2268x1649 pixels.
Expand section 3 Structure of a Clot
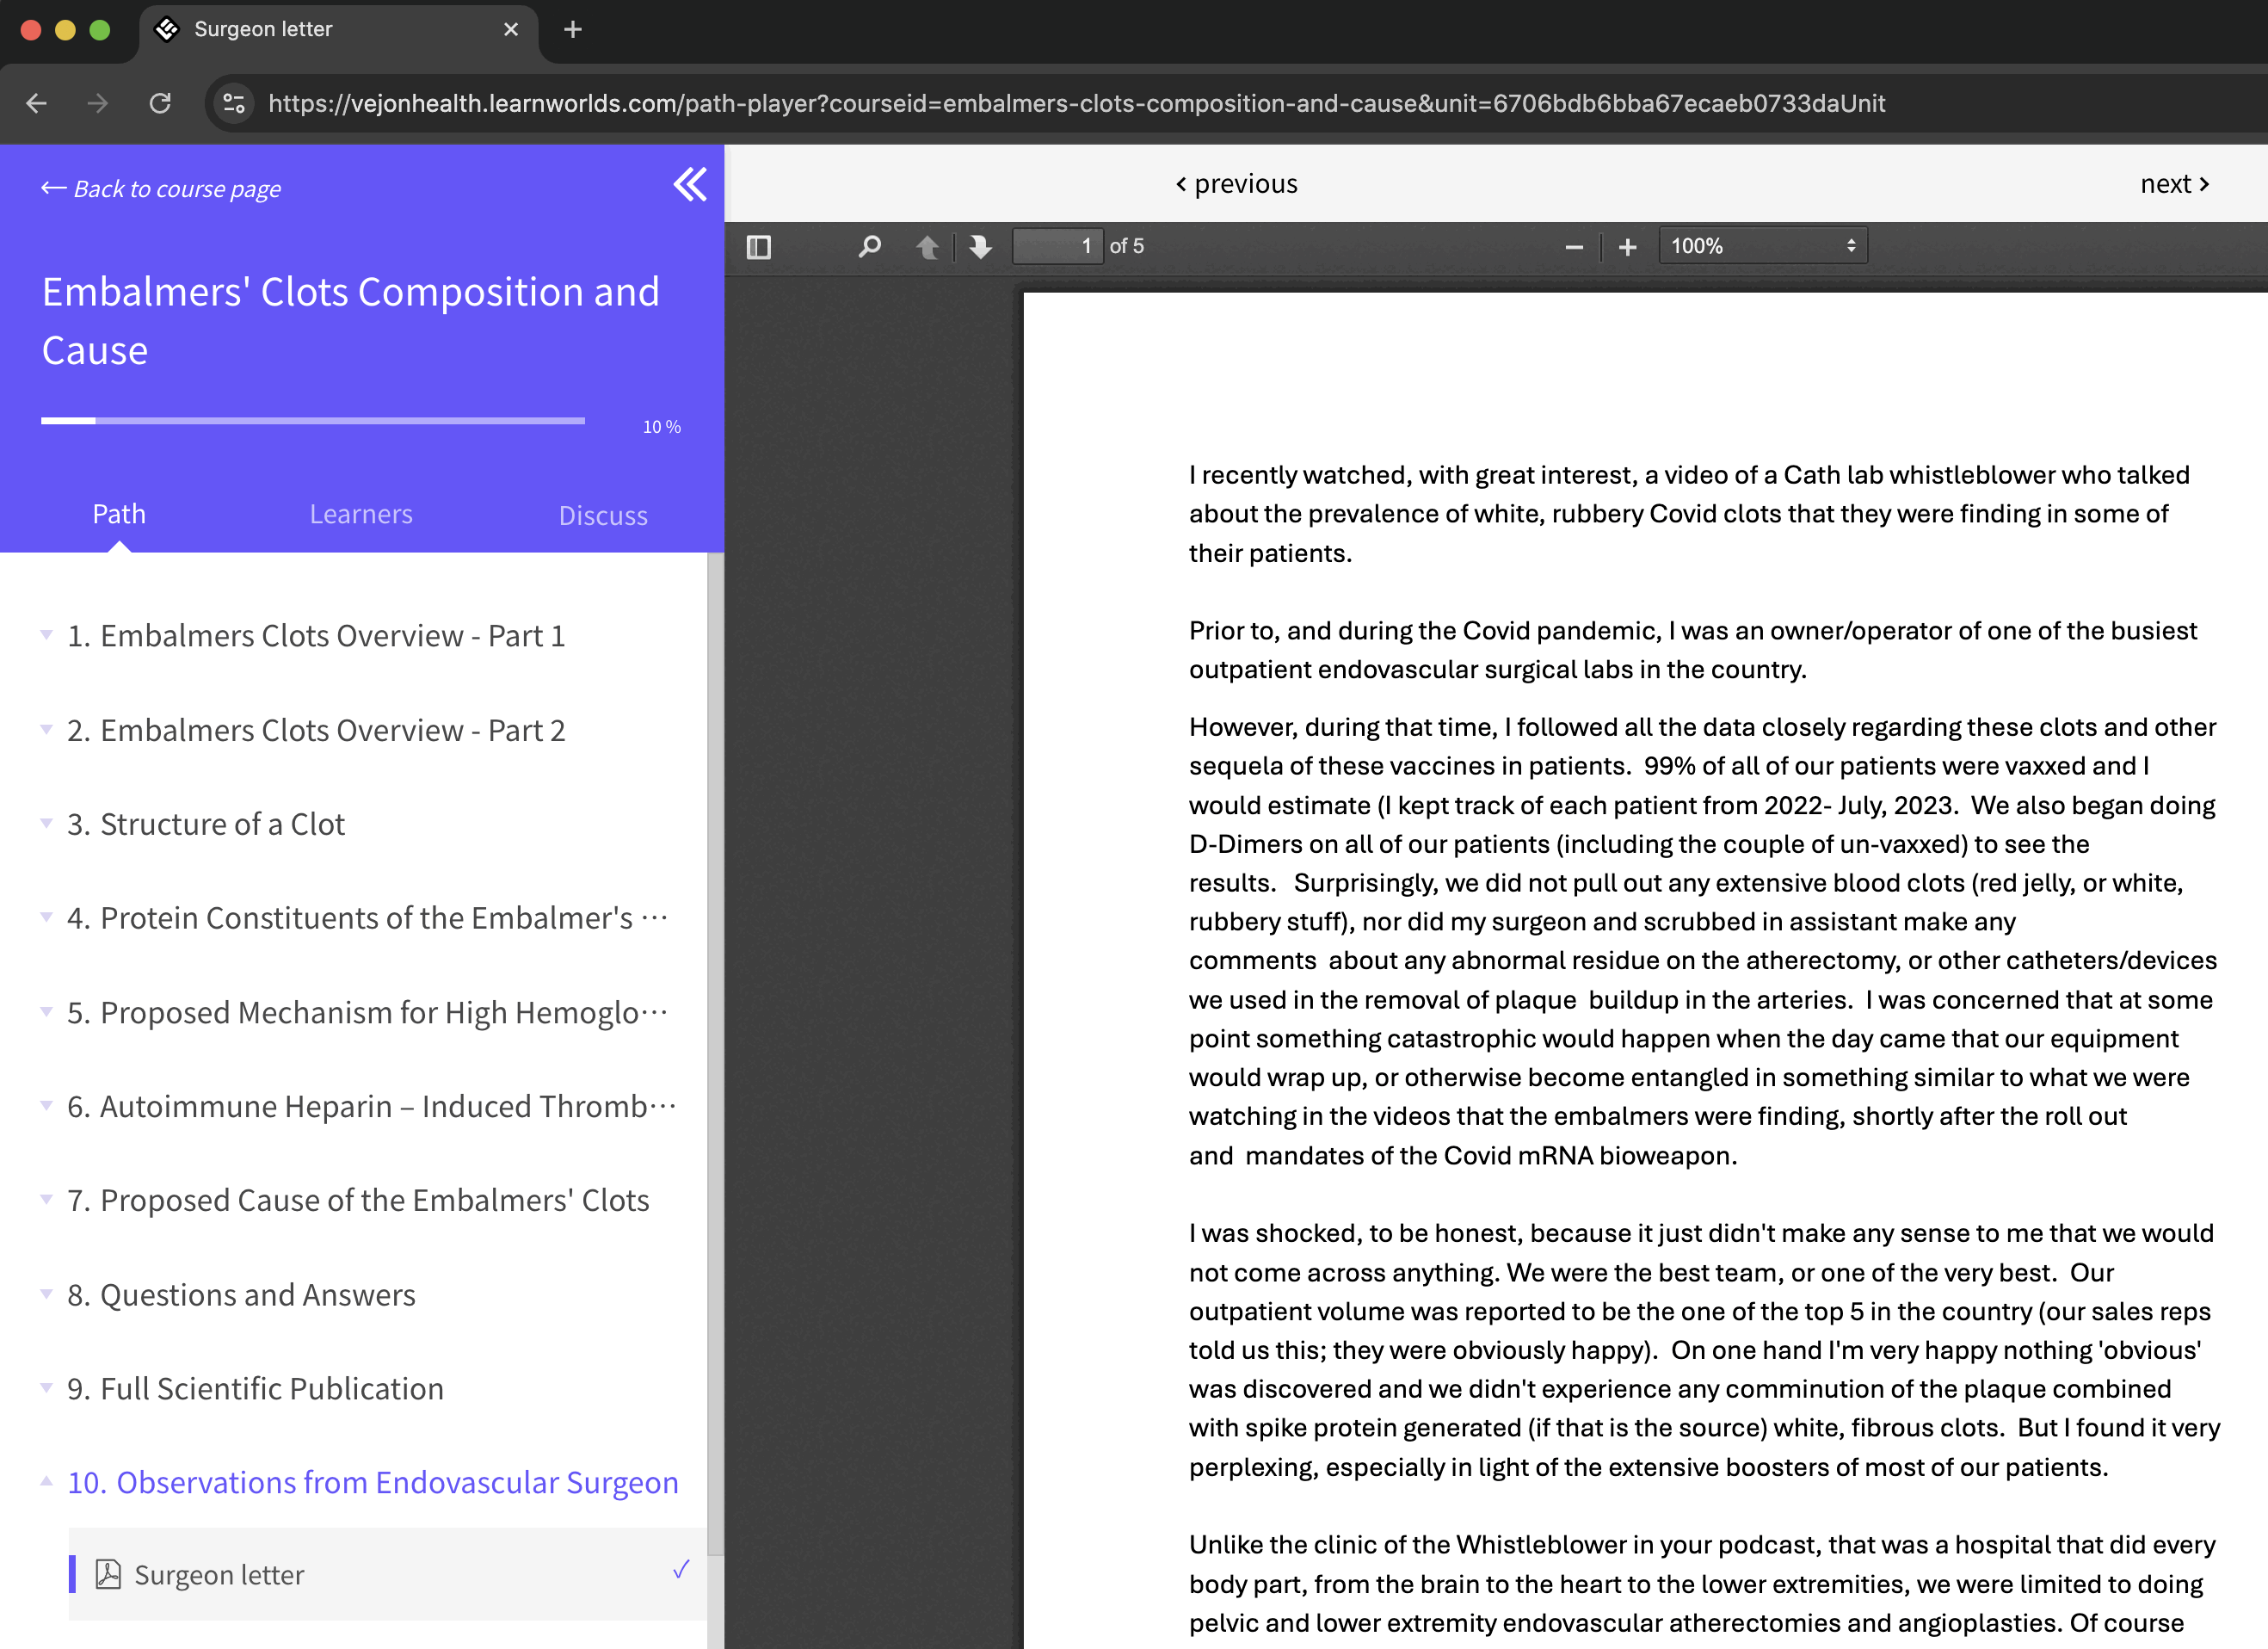(x=205, y=824)
